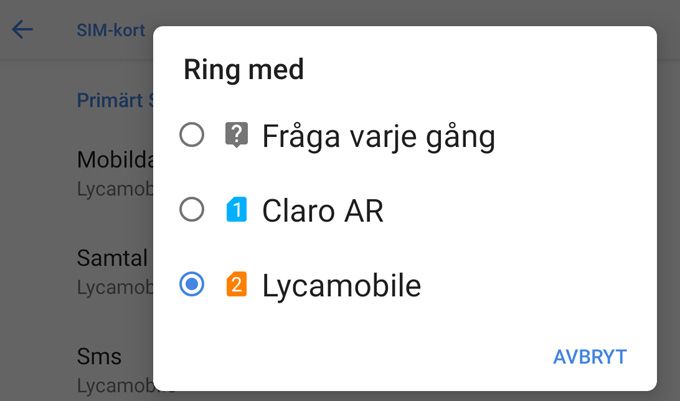Tap the back arrow icon
Image resolution: width=680 pixels, height=401 pixels.
point(23,30)
